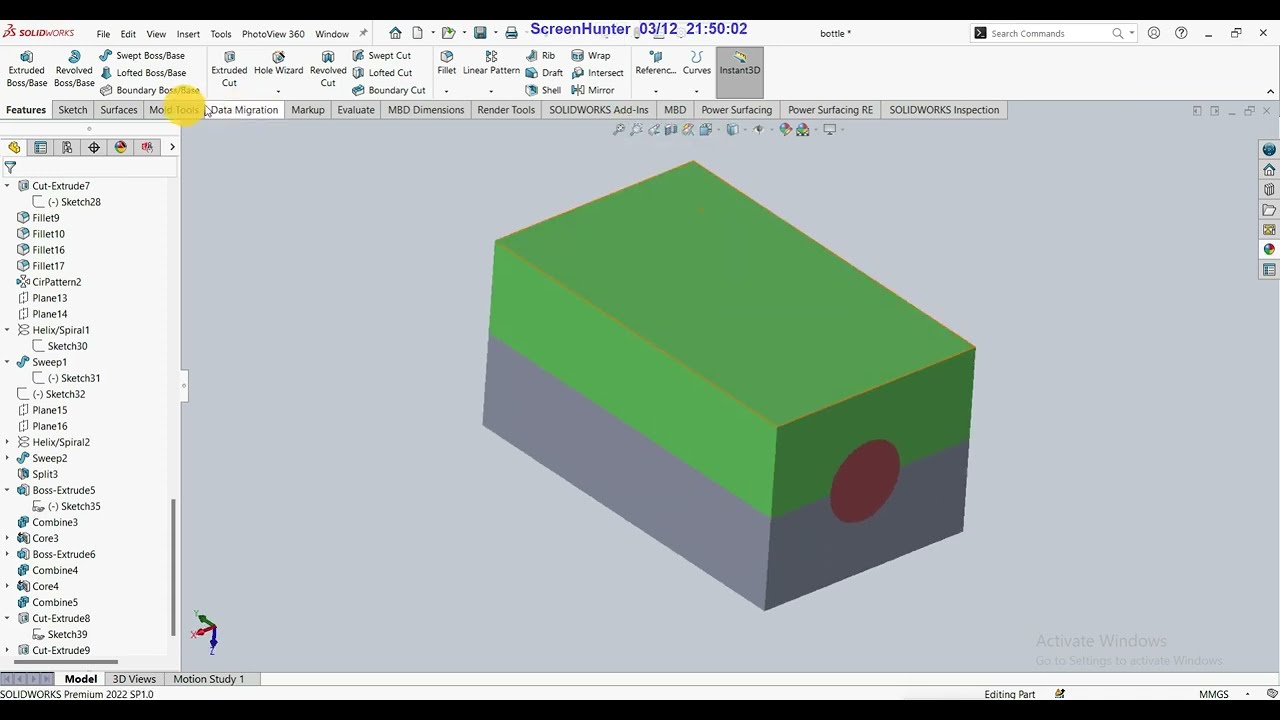Open the Reference Geometry tool

coord(656,64)
